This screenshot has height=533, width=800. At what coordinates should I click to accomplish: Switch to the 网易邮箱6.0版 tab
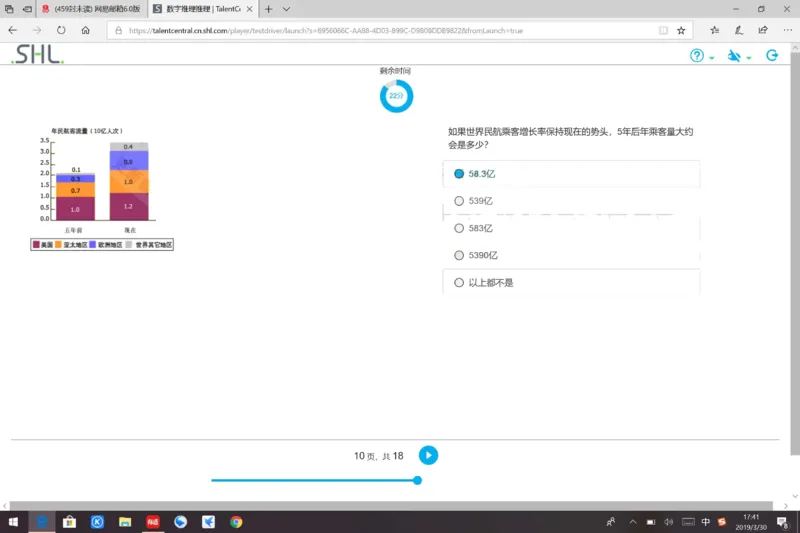tap(92, 9)
